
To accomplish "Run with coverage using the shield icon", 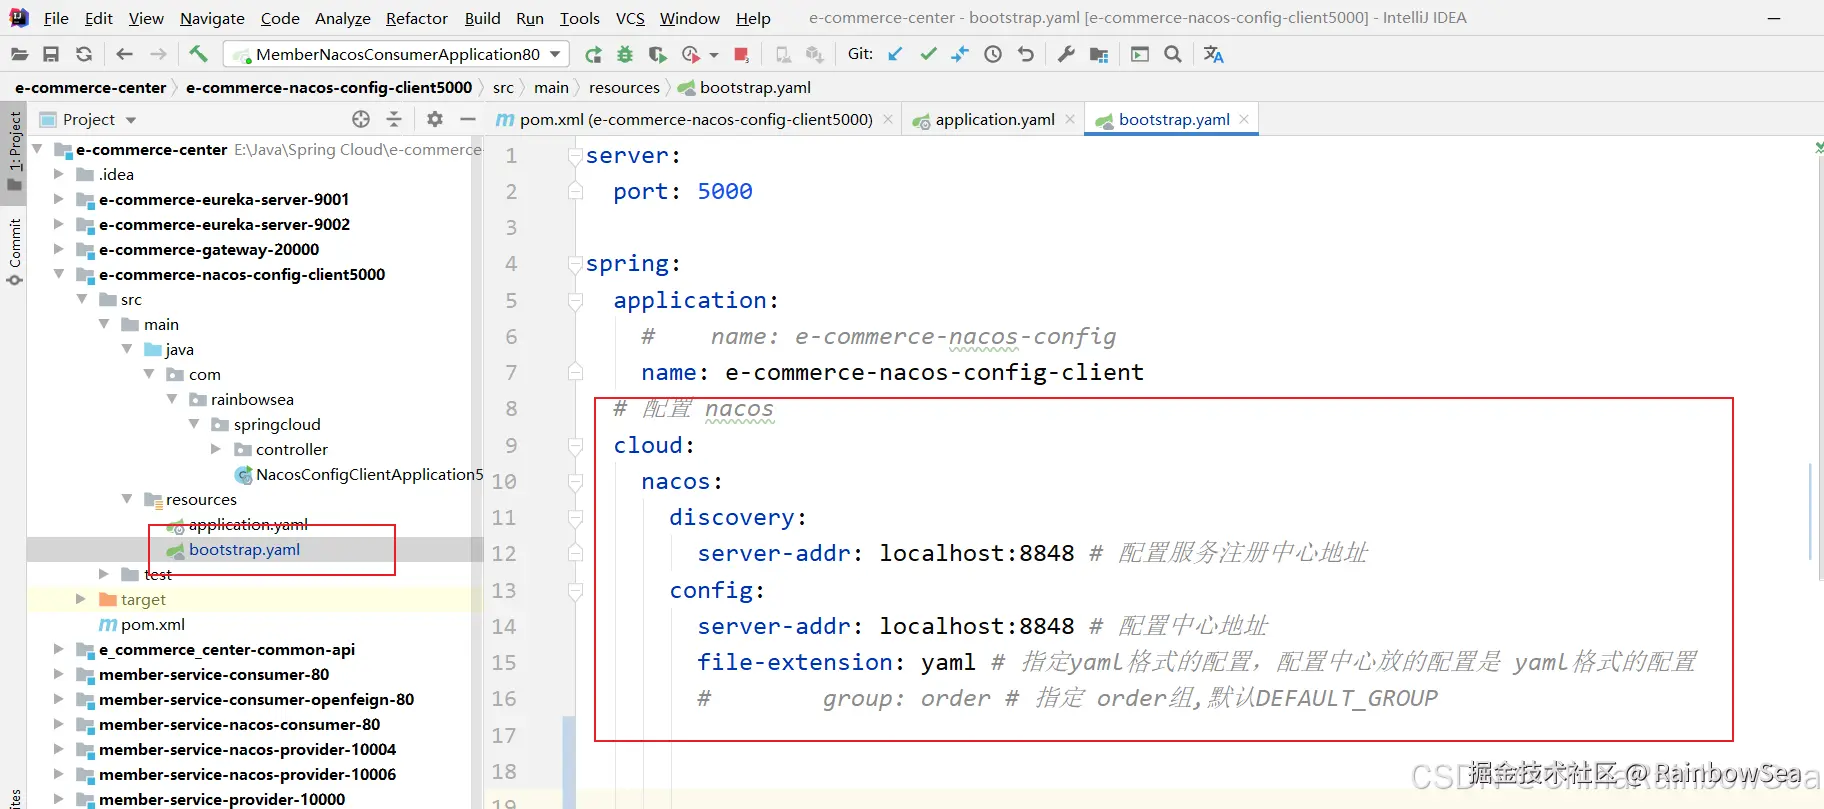I will pos(657,54).
